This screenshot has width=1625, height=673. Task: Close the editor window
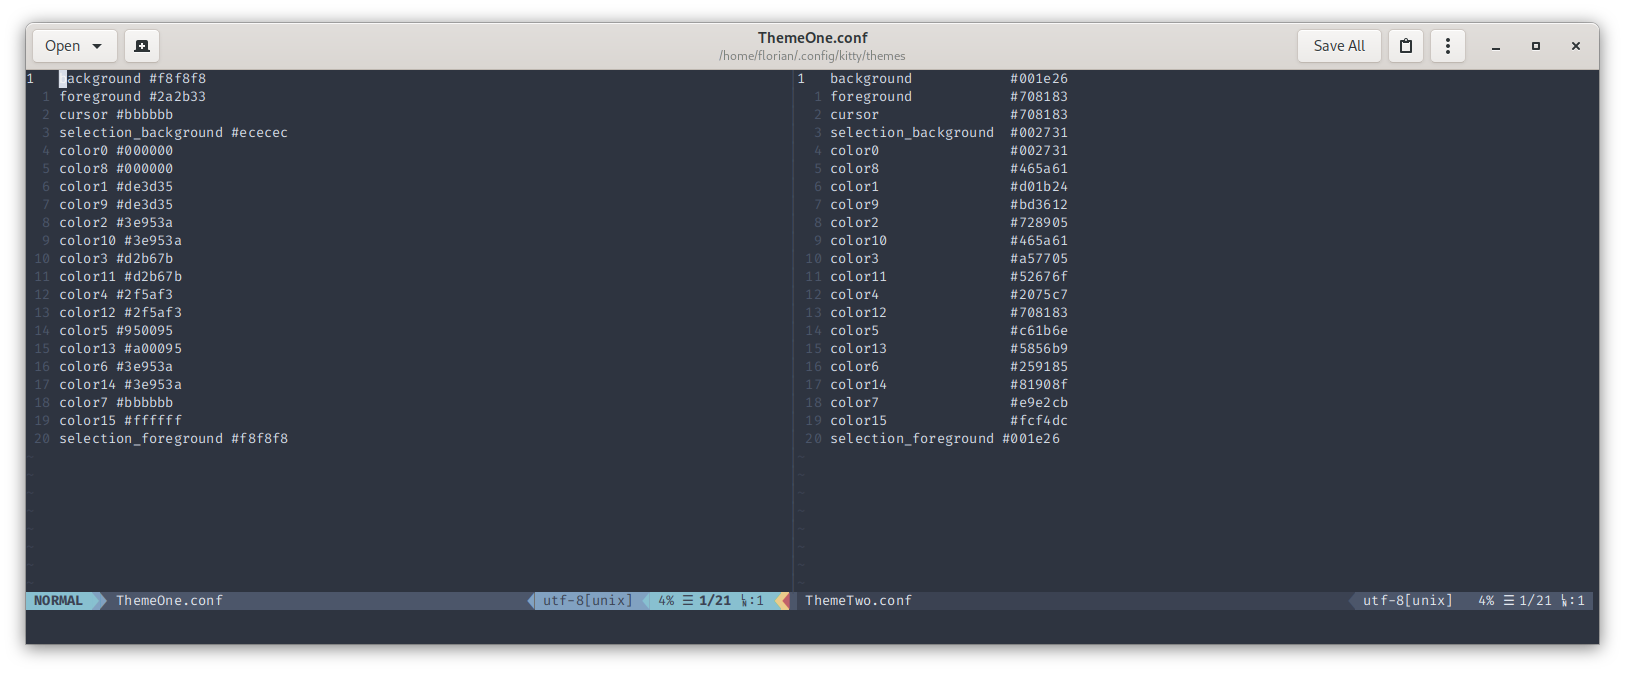tap(1576, 46)
